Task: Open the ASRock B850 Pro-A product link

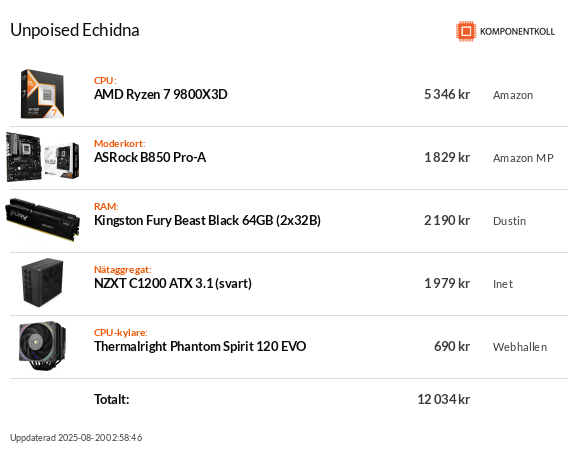Action: pyautogui.click(x=150, y=157)
